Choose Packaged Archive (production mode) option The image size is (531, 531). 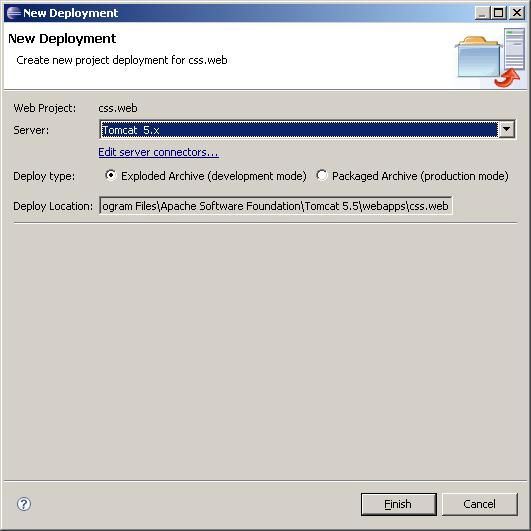pyautogui.click(x=322, y=175)
